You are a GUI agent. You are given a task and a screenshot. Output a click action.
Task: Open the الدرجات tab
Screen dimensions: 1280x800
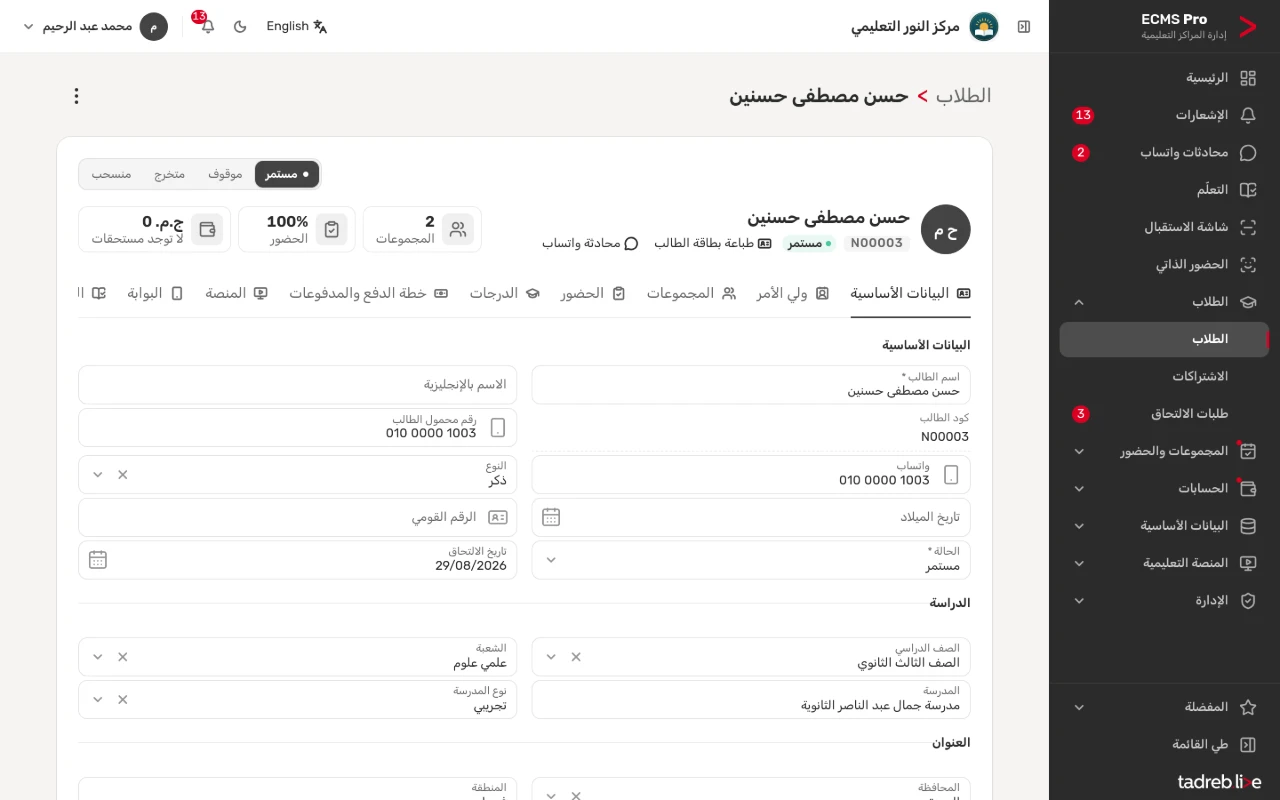[505, 293]
